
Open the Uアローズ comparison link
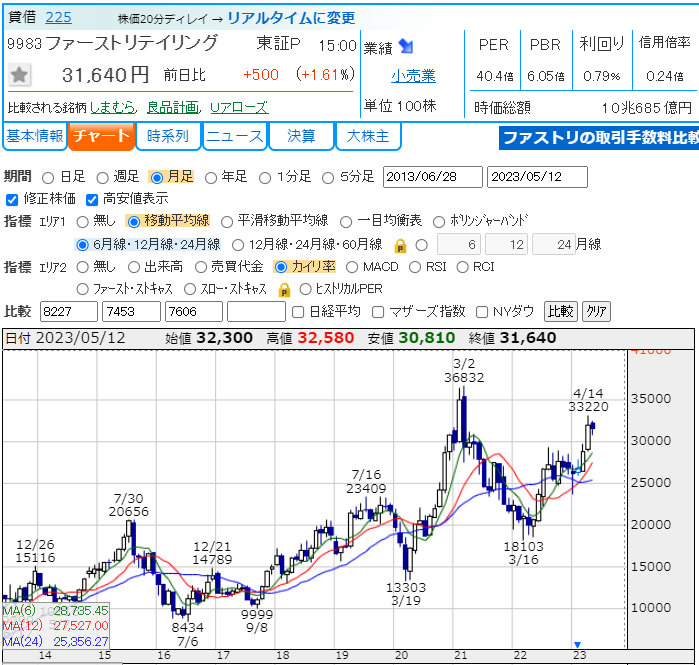239,107
